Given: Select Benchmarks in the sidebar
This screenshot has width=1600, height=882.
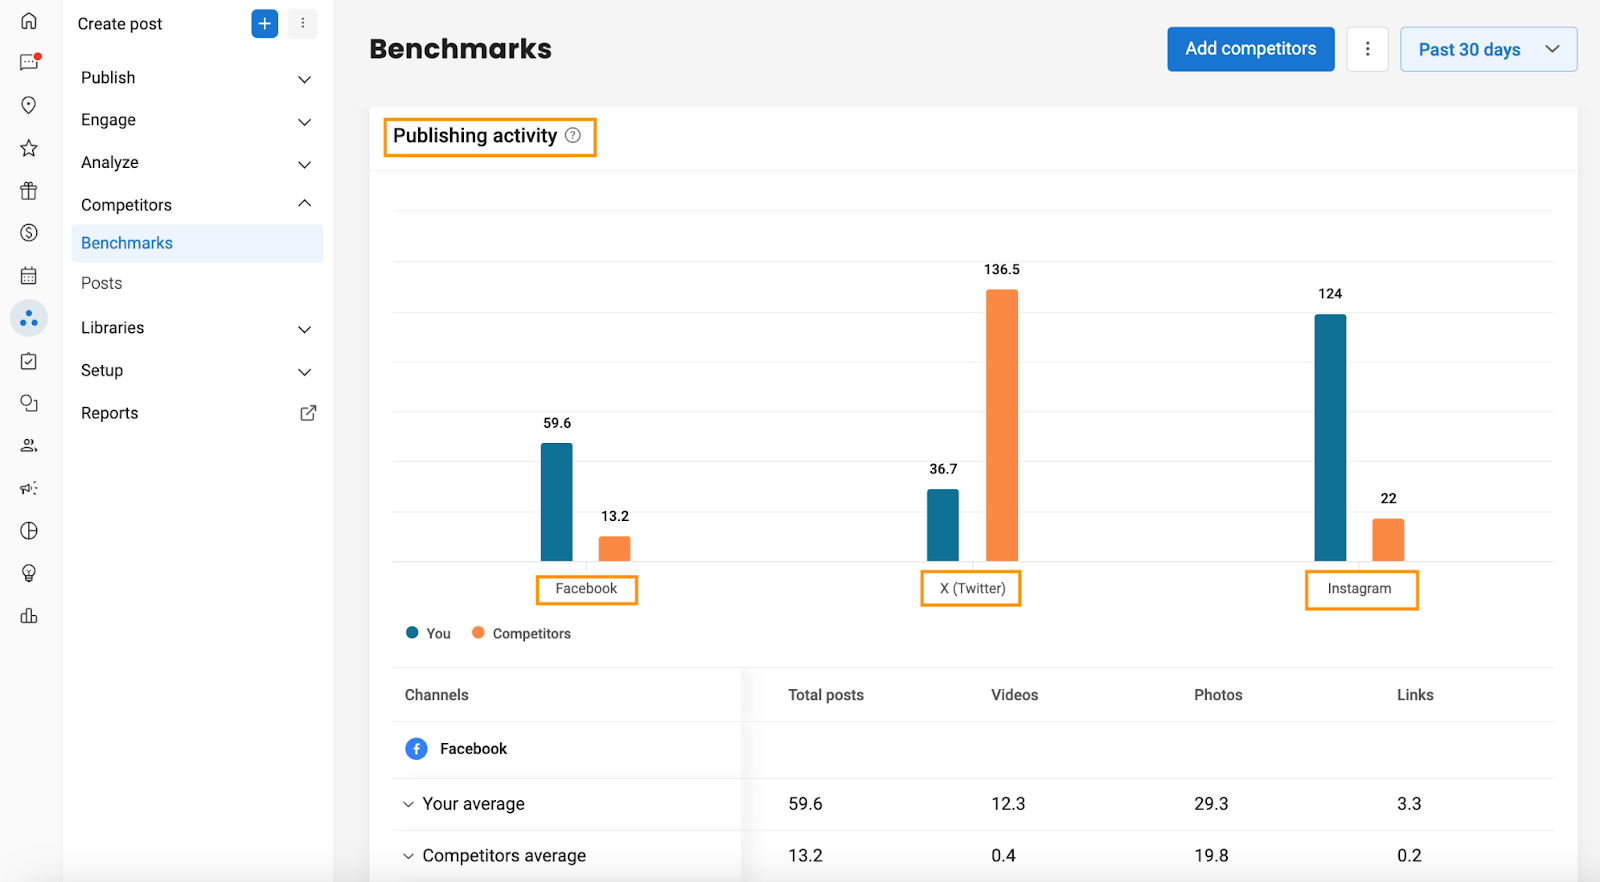Looking at the screenshot, I should pyautogui.click(x=197, y=243).
